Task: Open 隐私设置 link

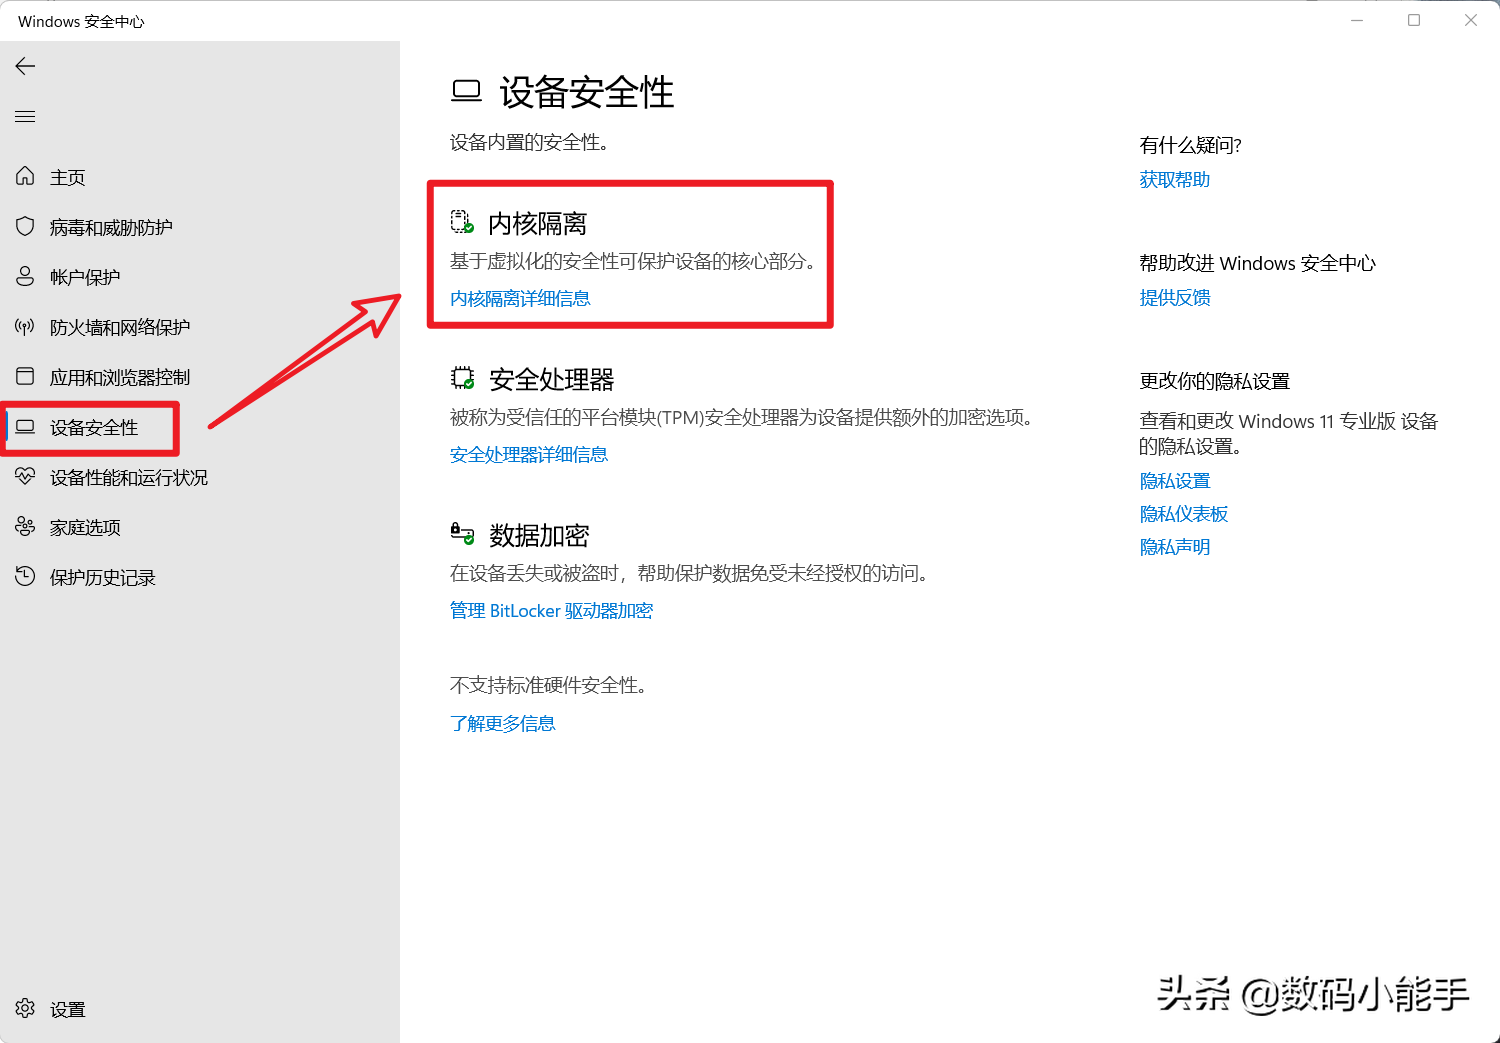Action: (1175, 481)
